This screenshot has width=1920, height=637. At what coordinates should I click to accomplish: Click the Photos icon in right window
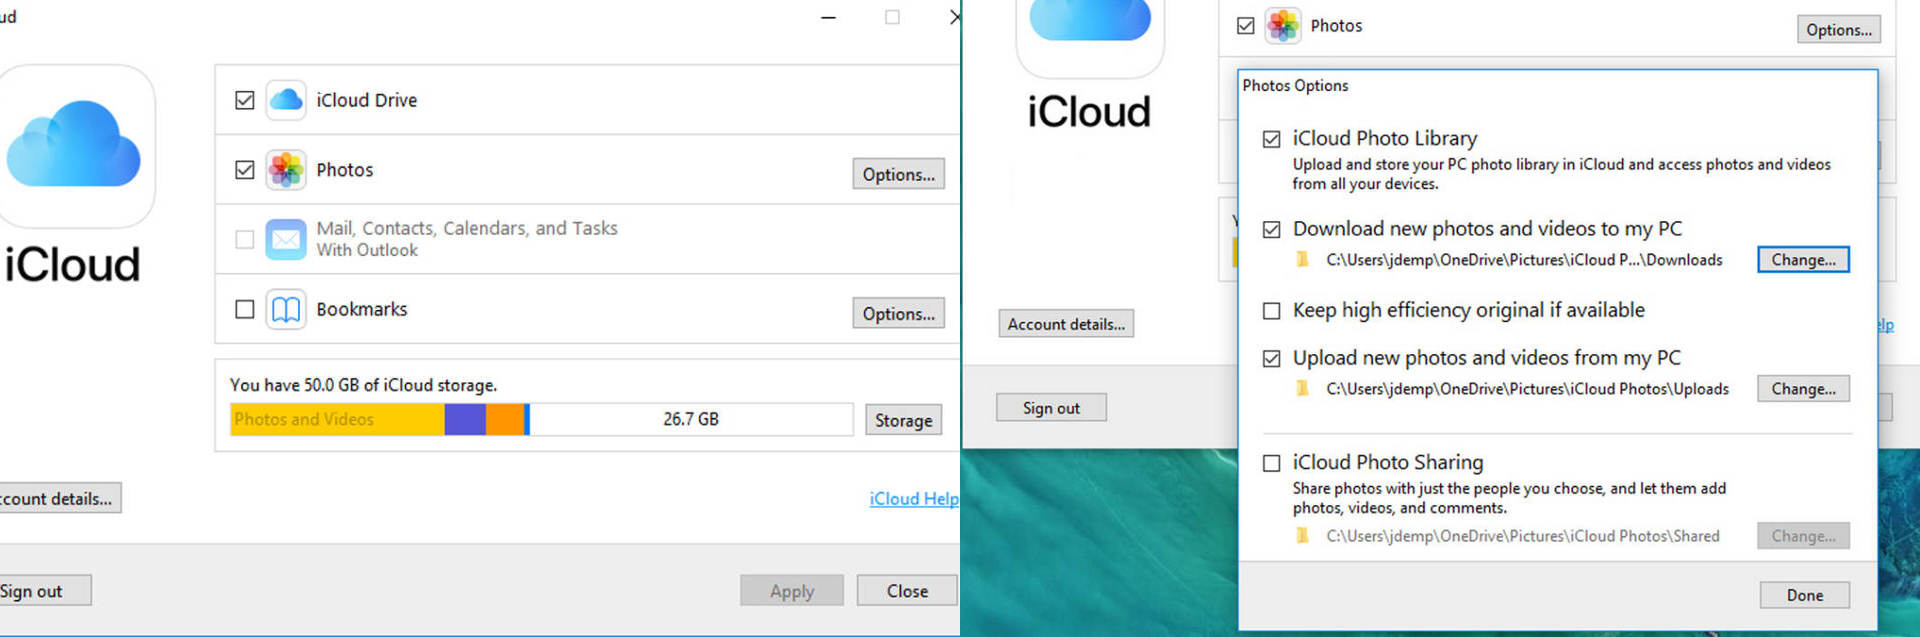coord(1283,26)
